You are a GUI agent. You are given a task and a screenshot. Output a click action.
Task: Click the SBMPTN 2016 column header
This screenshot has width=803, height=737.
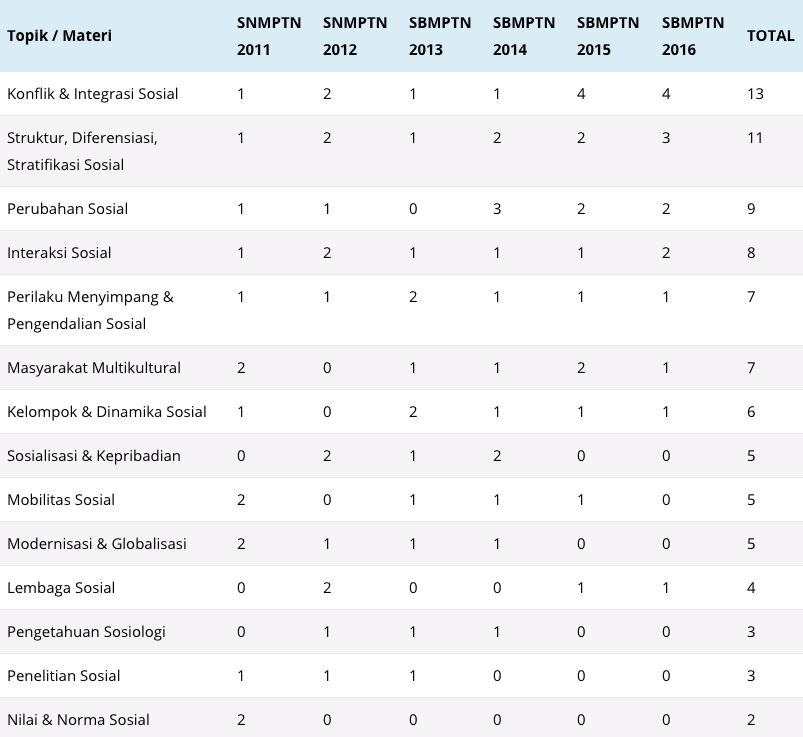693,36
